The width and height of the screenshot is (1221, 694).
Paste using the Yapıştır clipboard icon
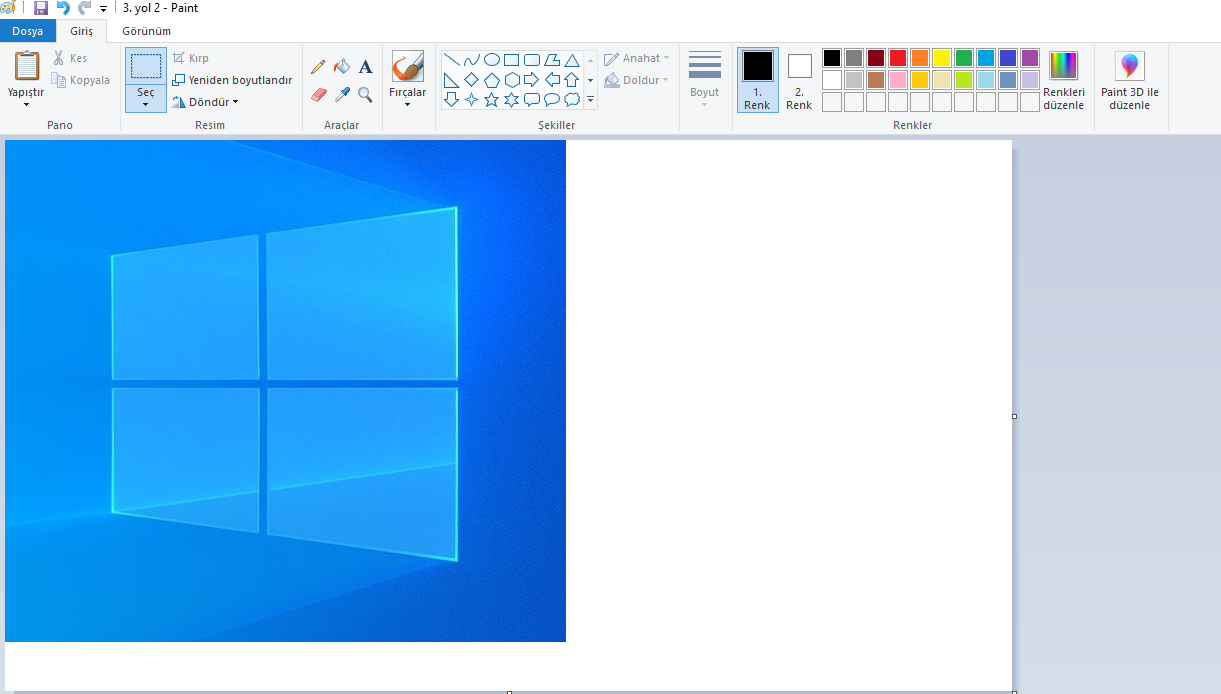coord(26,66)
